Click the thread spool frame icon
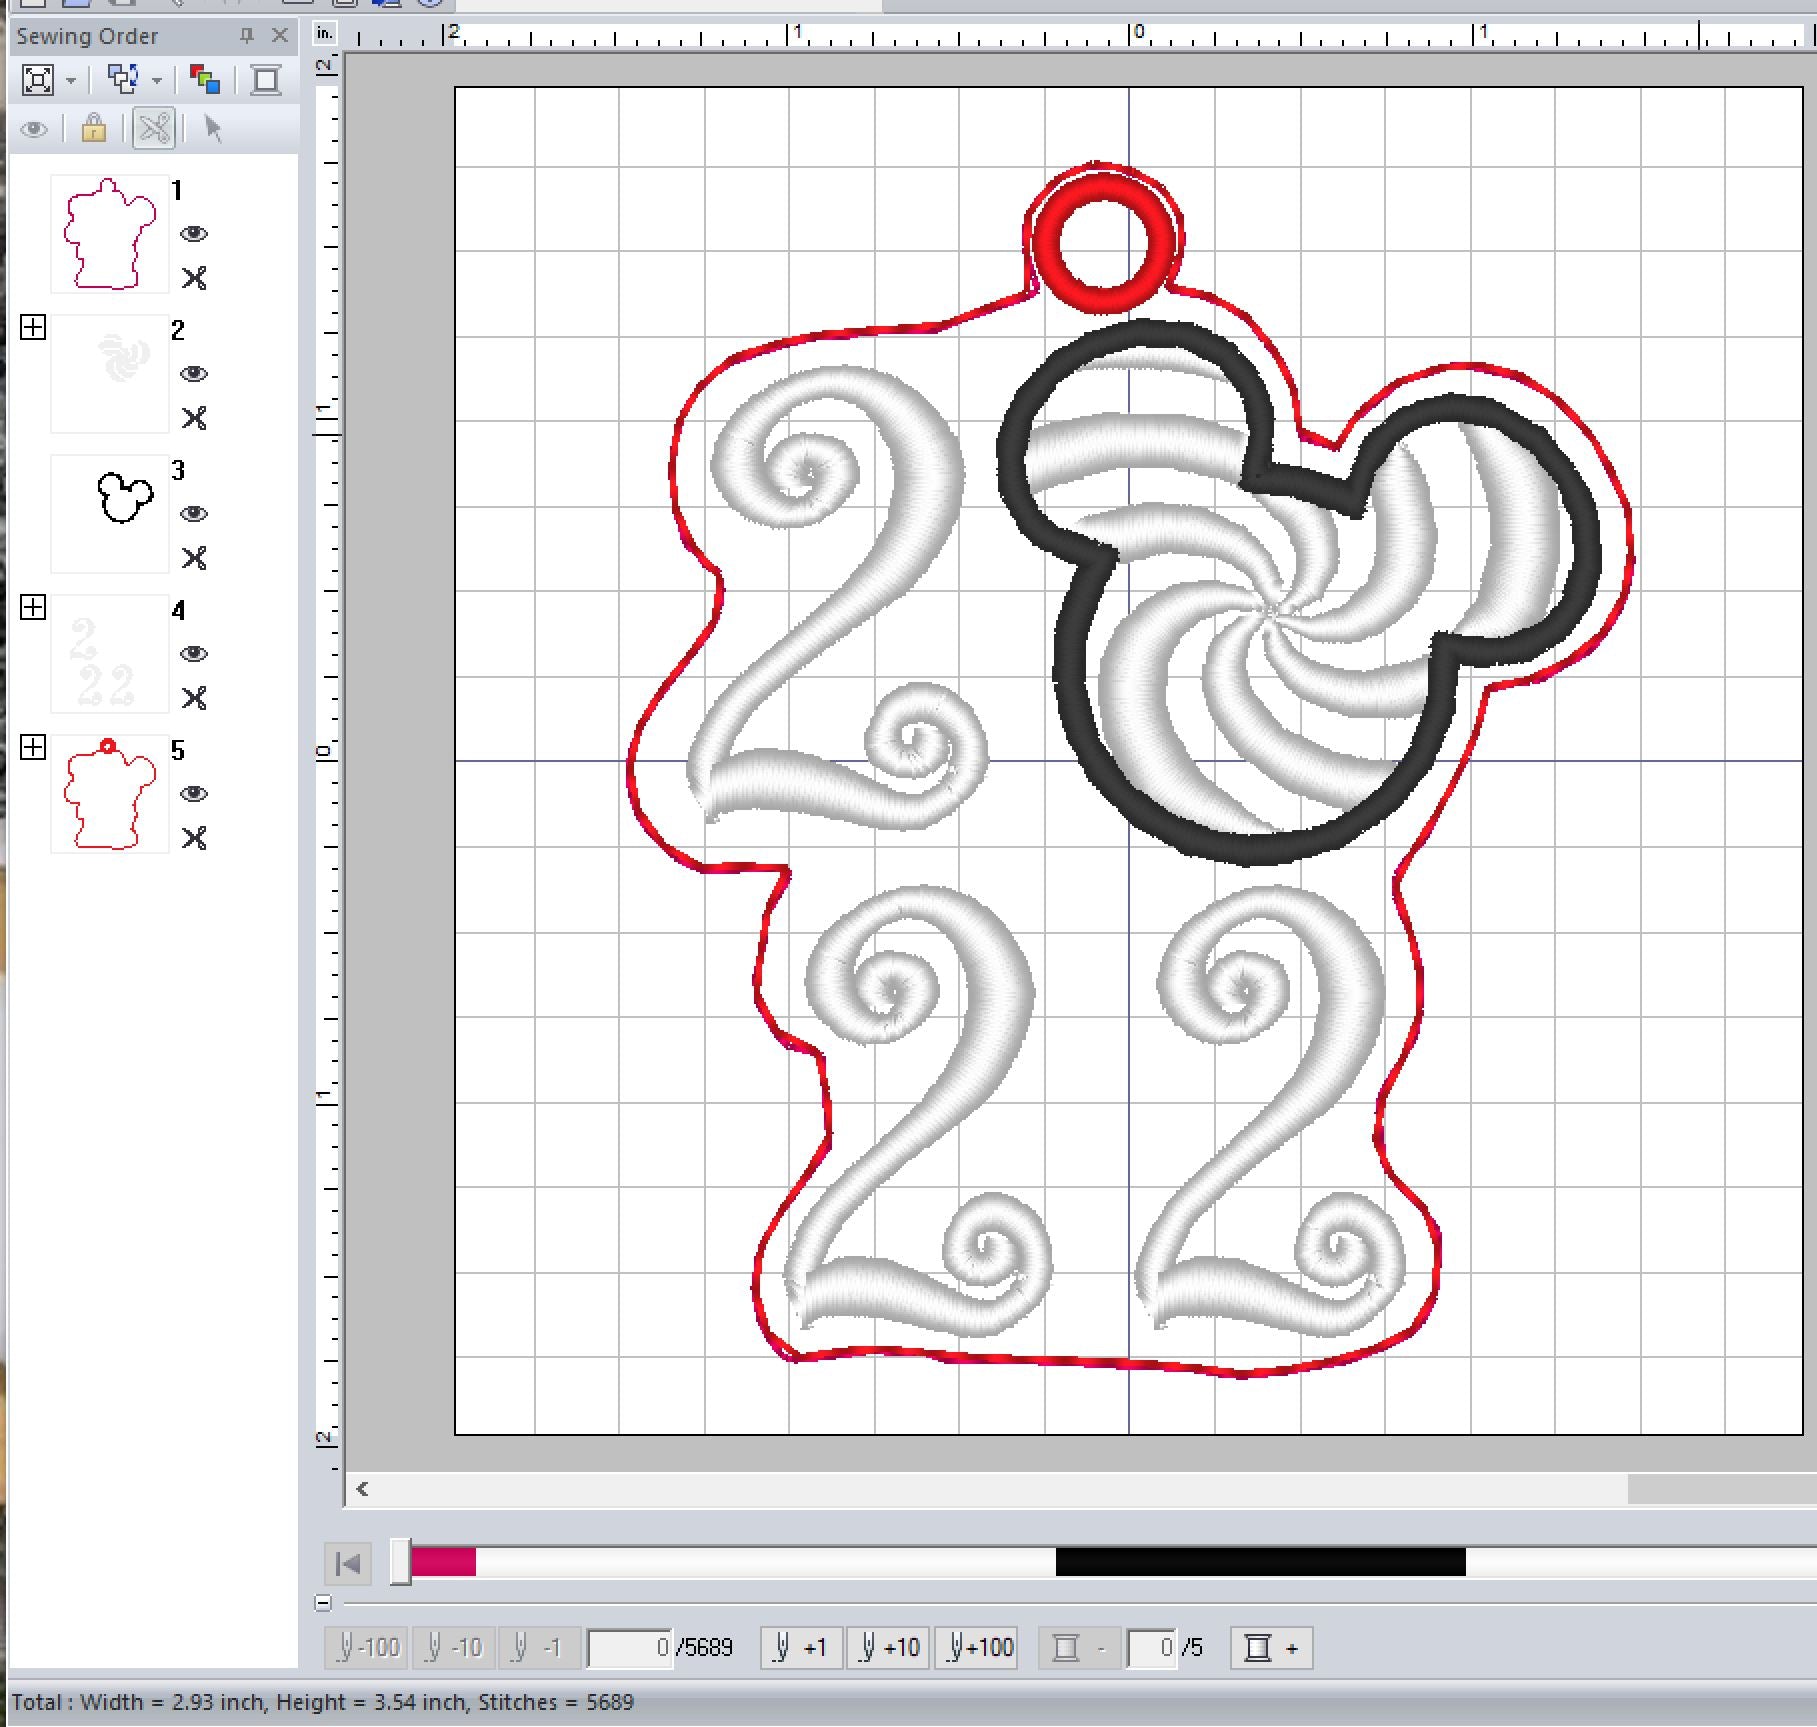Image resolution: width=1817 pixels, height=1727 pixels. point(266,80)
